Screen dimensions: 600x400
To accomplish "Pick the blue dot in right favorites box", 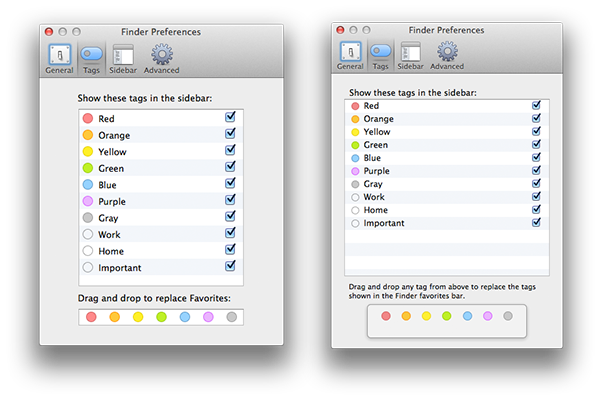I will coord(467,316).
